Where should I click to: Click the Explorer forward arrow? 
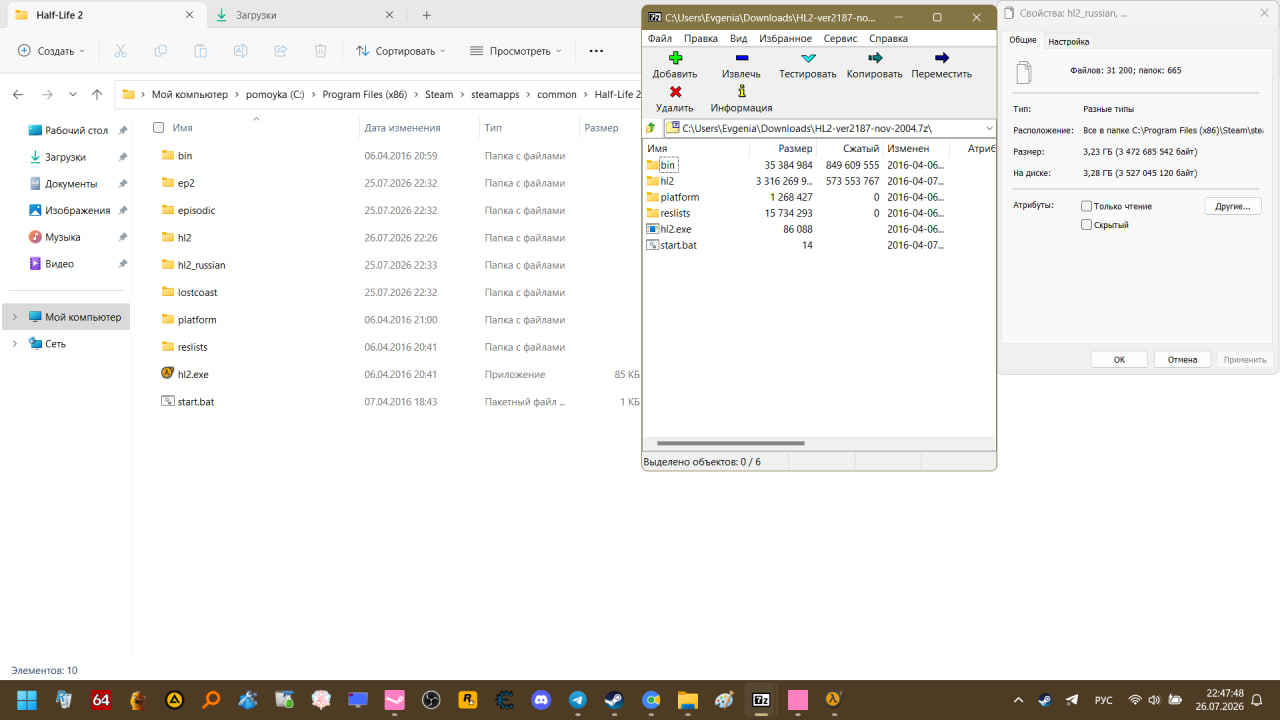click(47, 94)
